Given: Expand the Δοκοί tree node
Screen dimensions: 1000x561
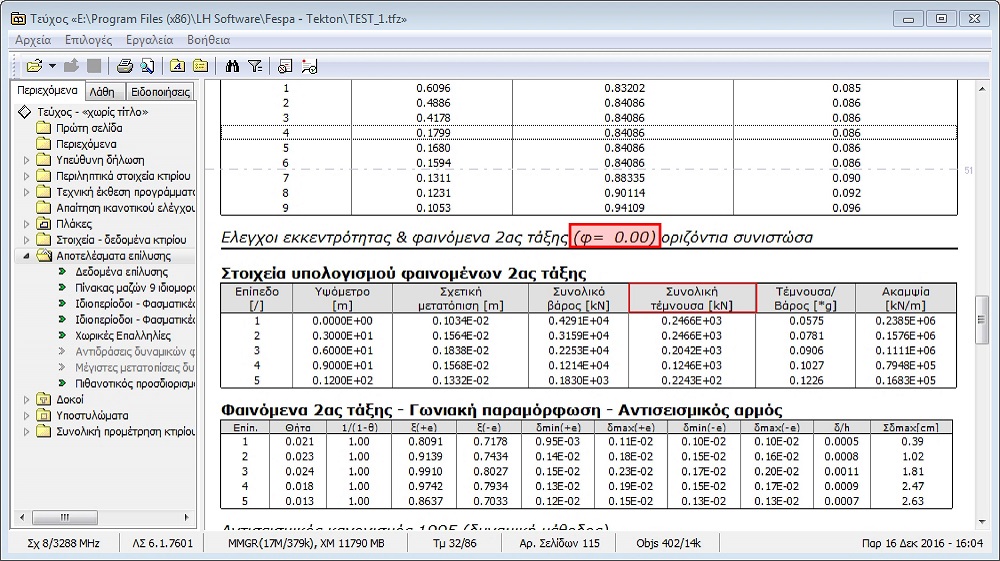Looking at the screenshot, I should (26, 399).
